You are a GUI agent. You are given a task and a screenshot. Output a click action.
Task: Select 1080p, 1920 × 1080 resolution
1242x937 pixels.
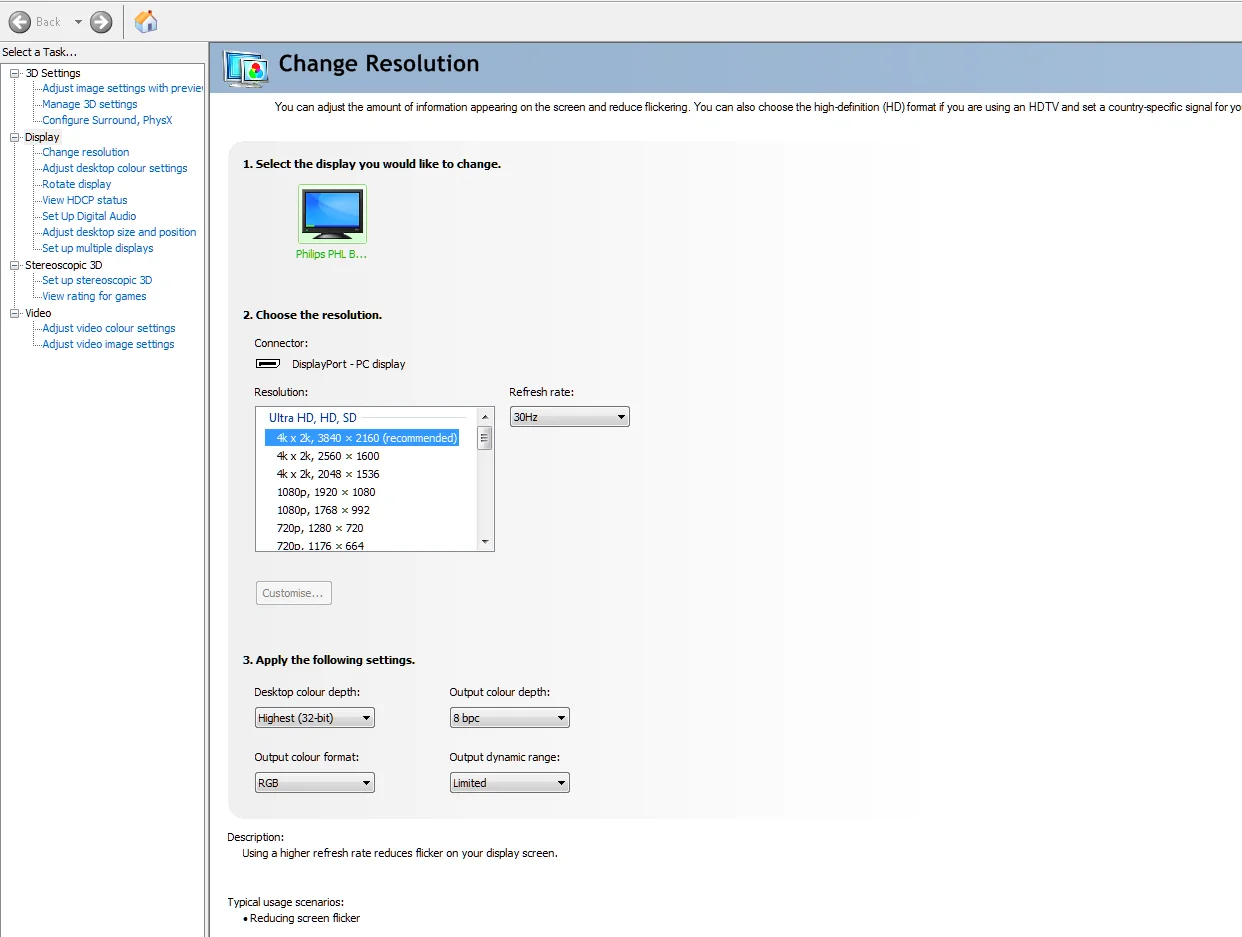point(326,492)
